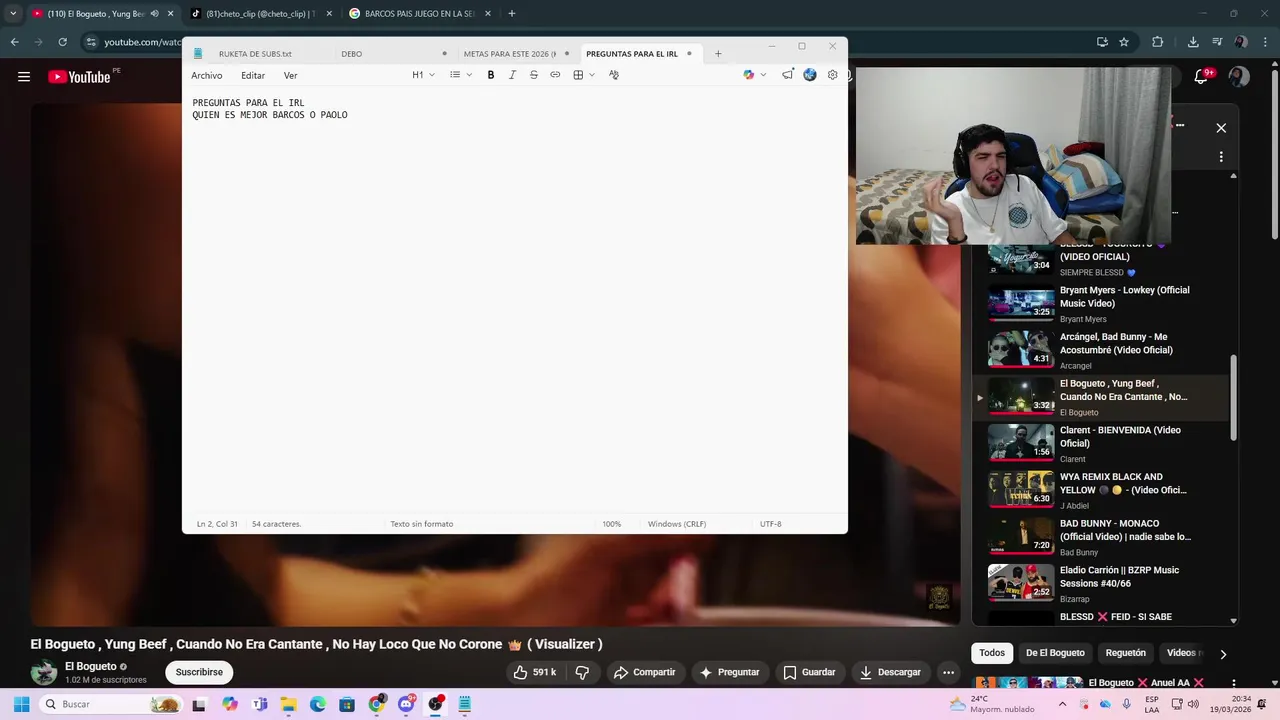Open the YouTube hamburger guide menu
Screen dimensions: 1280x720
point(24,77)
